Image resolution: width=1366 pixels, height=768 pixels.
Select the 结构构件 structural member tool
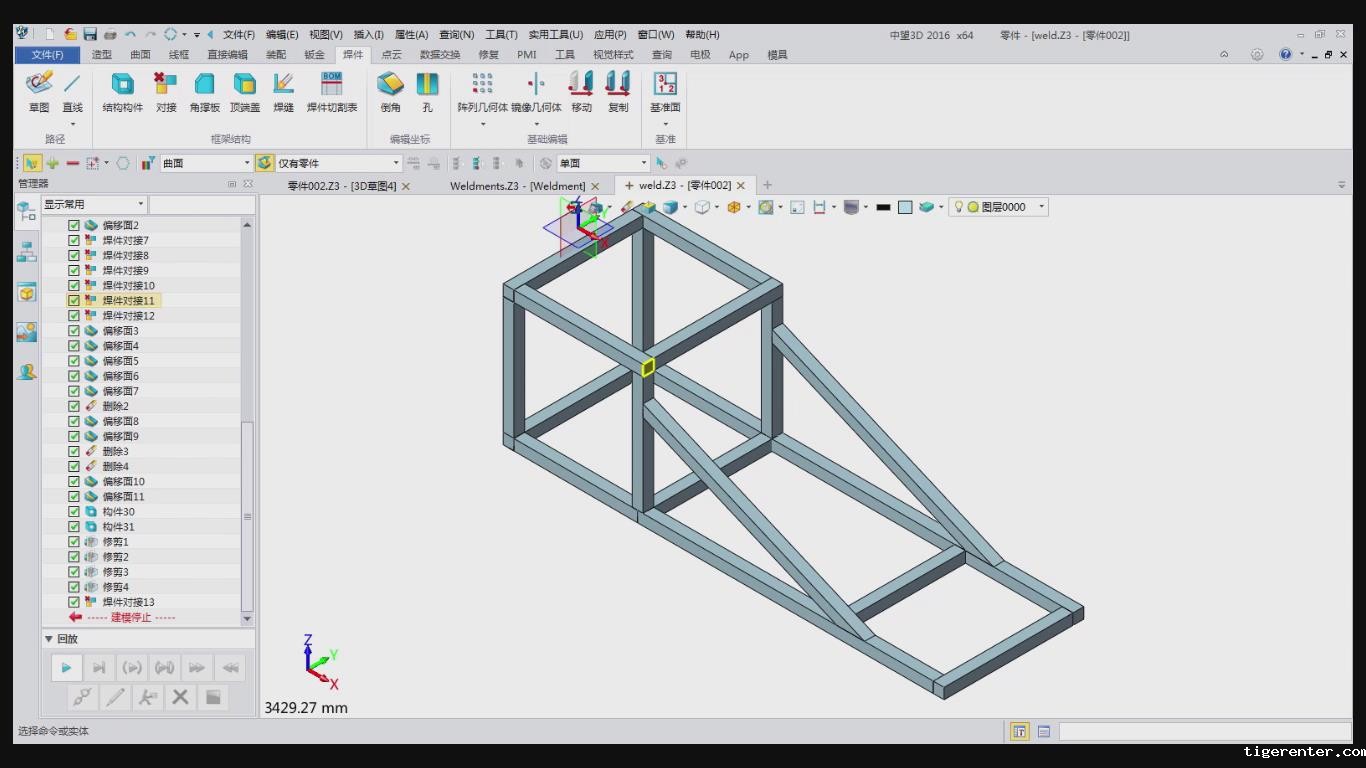click(x=122, y=91)
